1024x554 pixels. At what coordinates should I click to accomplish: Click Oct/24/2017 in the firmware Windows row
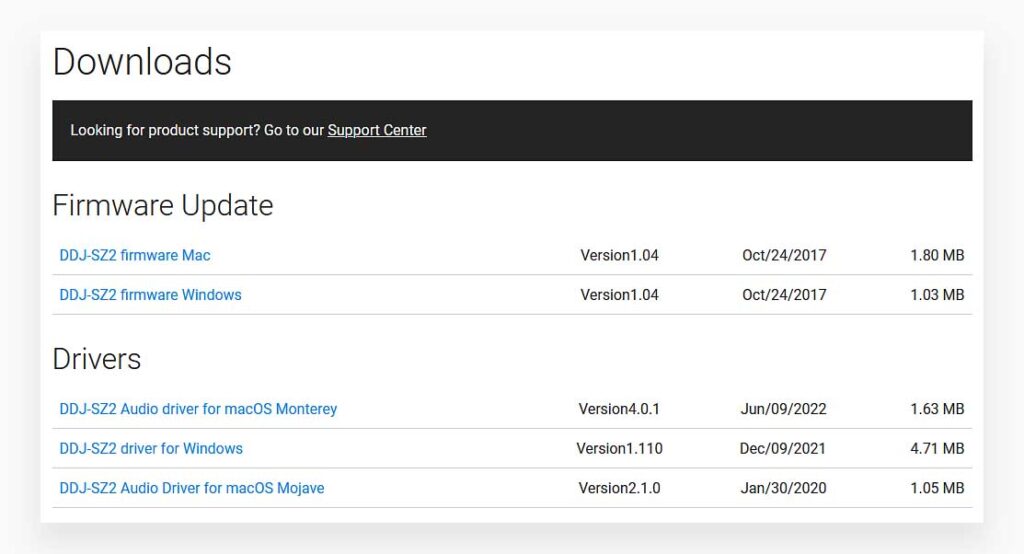tap(784, 295)
